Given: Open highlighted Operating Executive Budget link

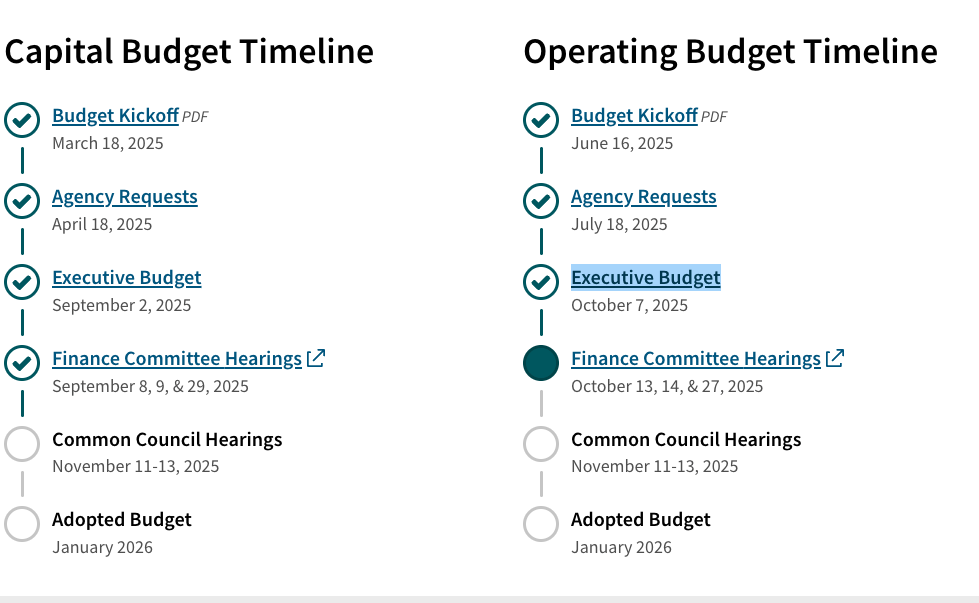Looking at the screenshot, I should 645,278.
